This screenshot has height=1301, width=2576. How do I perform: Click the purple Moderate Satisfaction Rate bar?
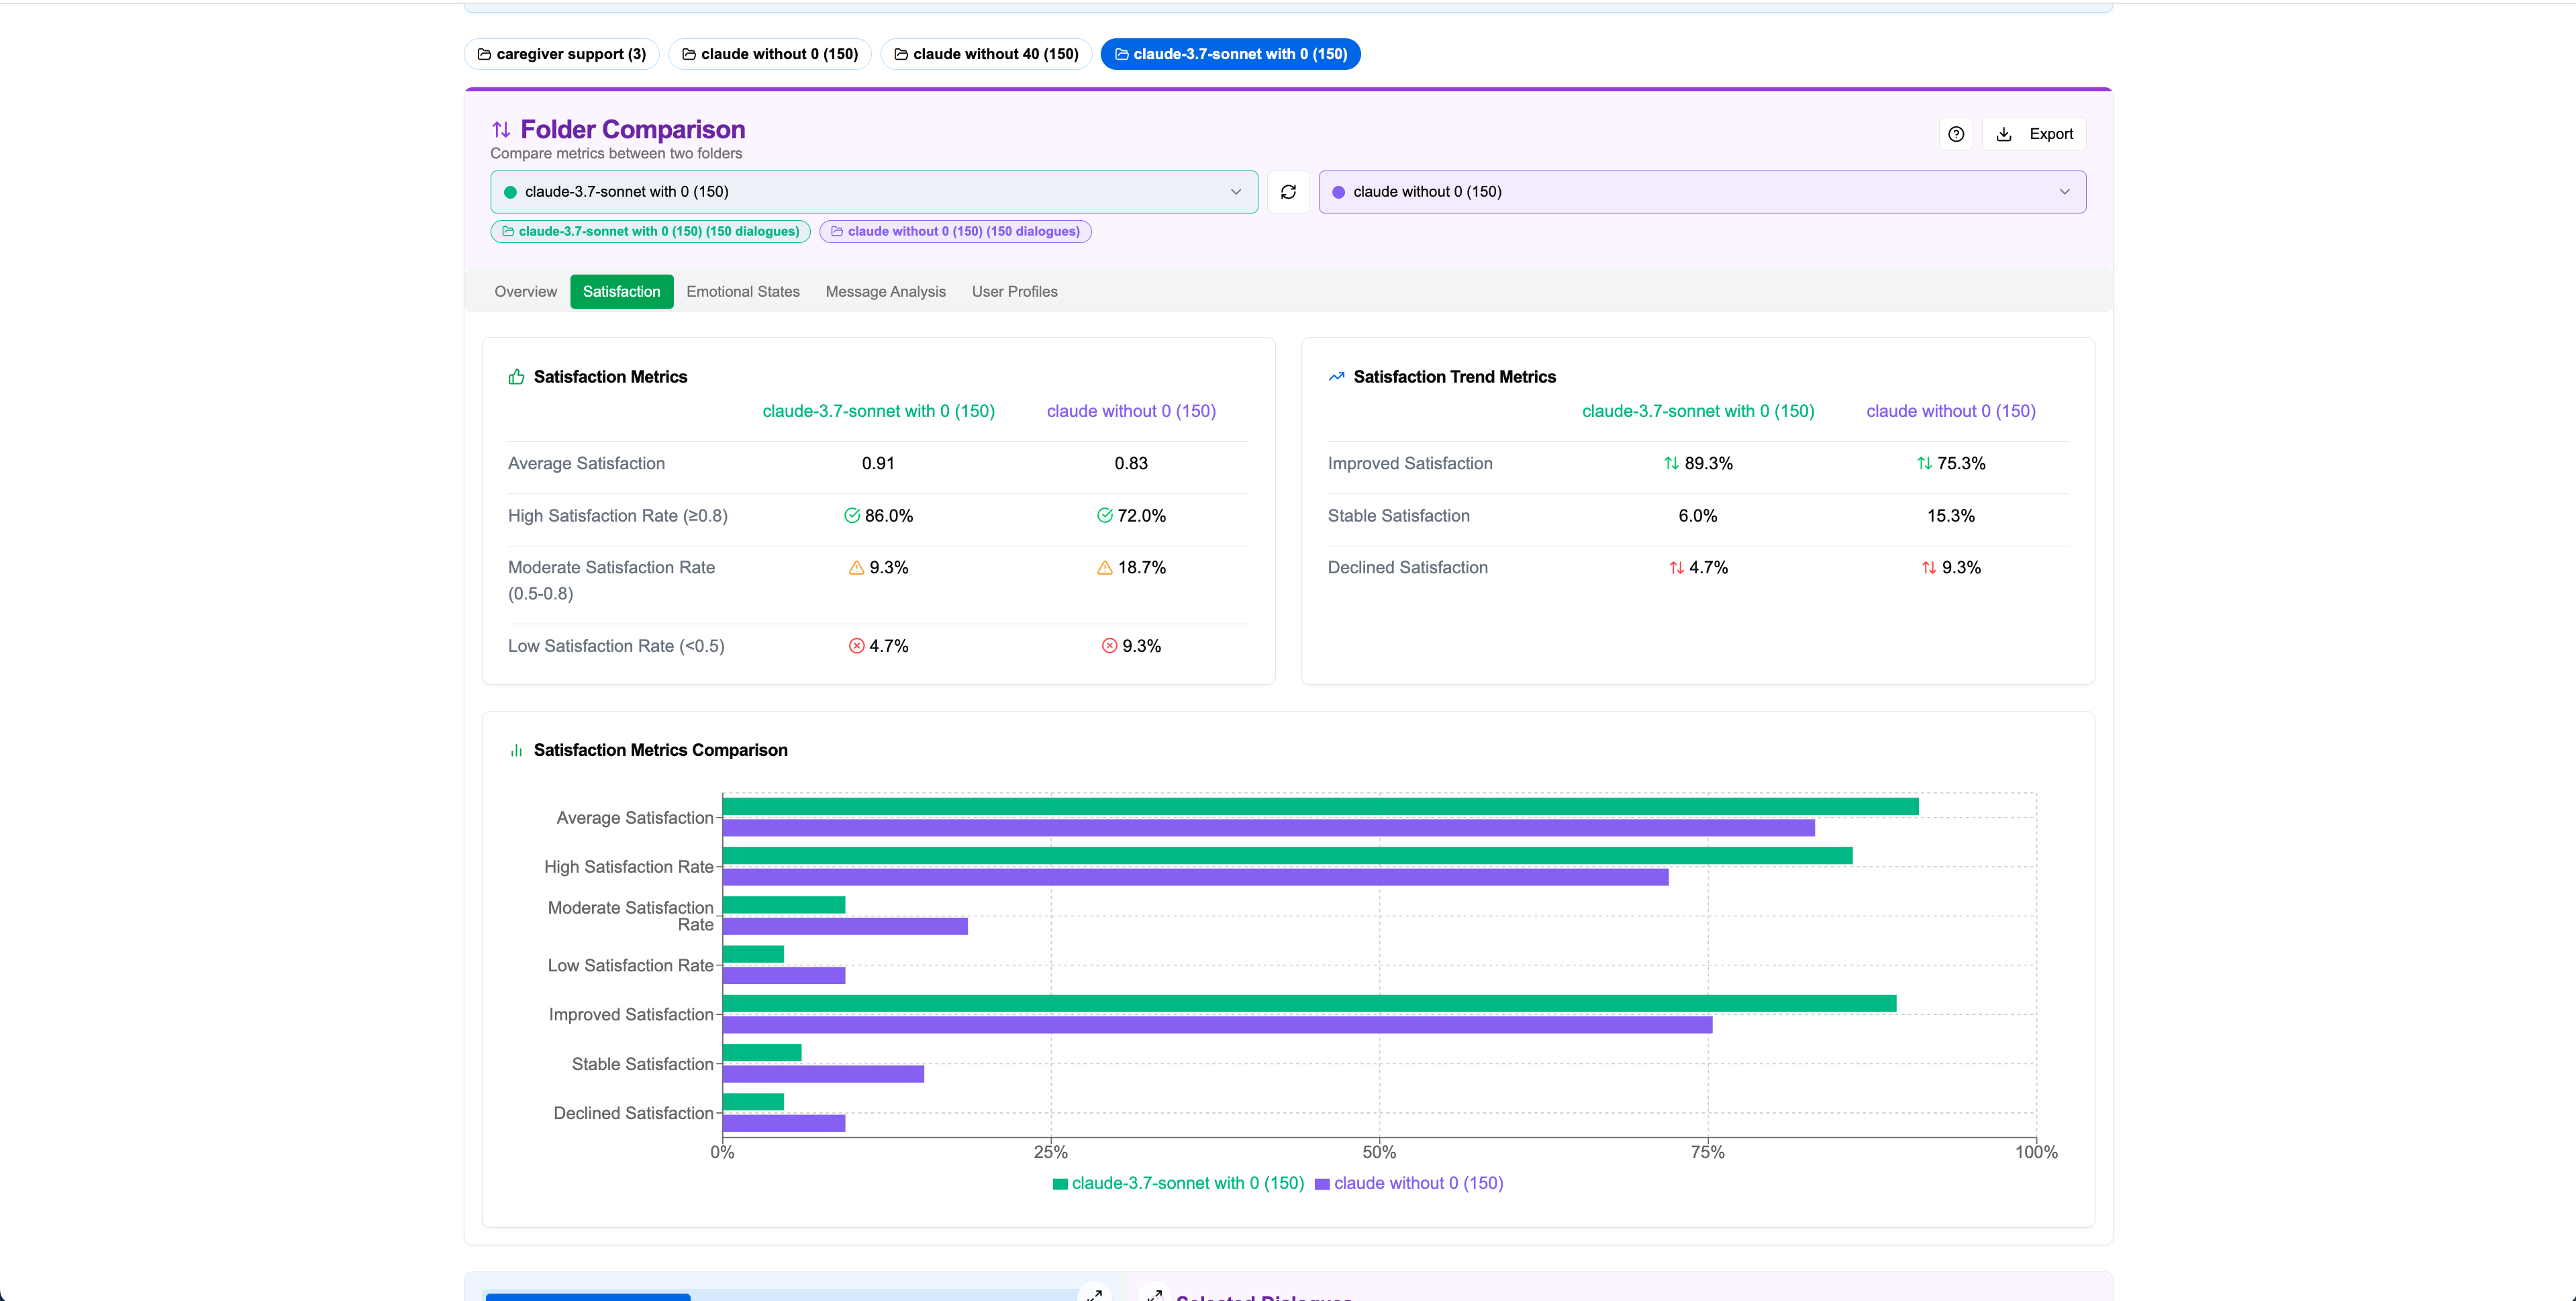845,927
